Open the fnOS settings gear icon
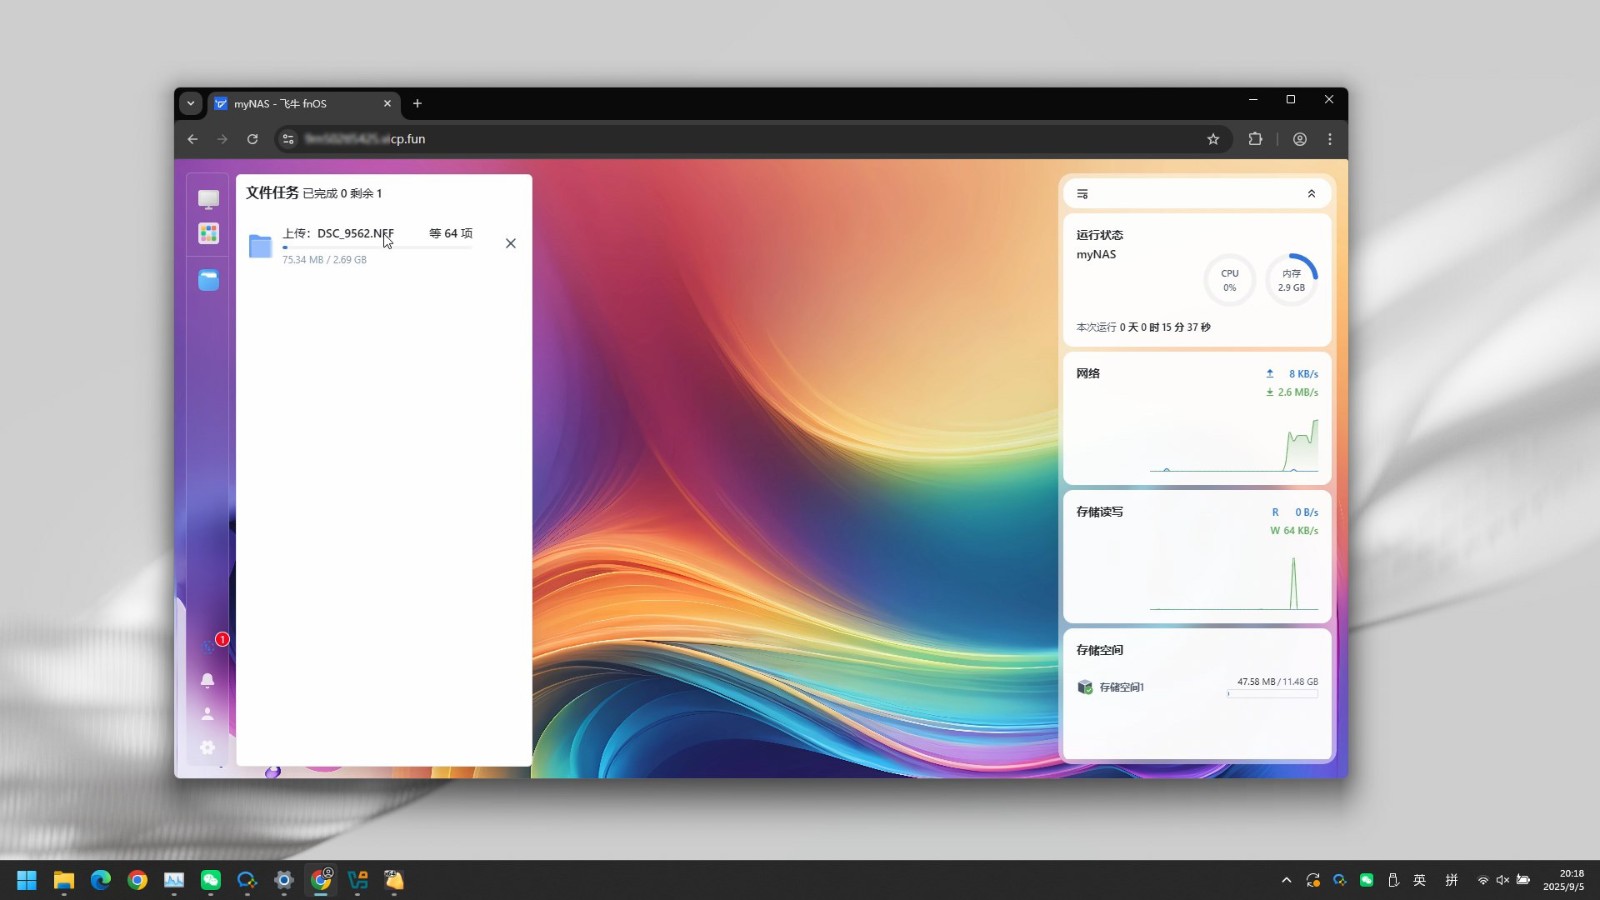This screenshot has width=1600, height=900. click(x=208, y=748)
